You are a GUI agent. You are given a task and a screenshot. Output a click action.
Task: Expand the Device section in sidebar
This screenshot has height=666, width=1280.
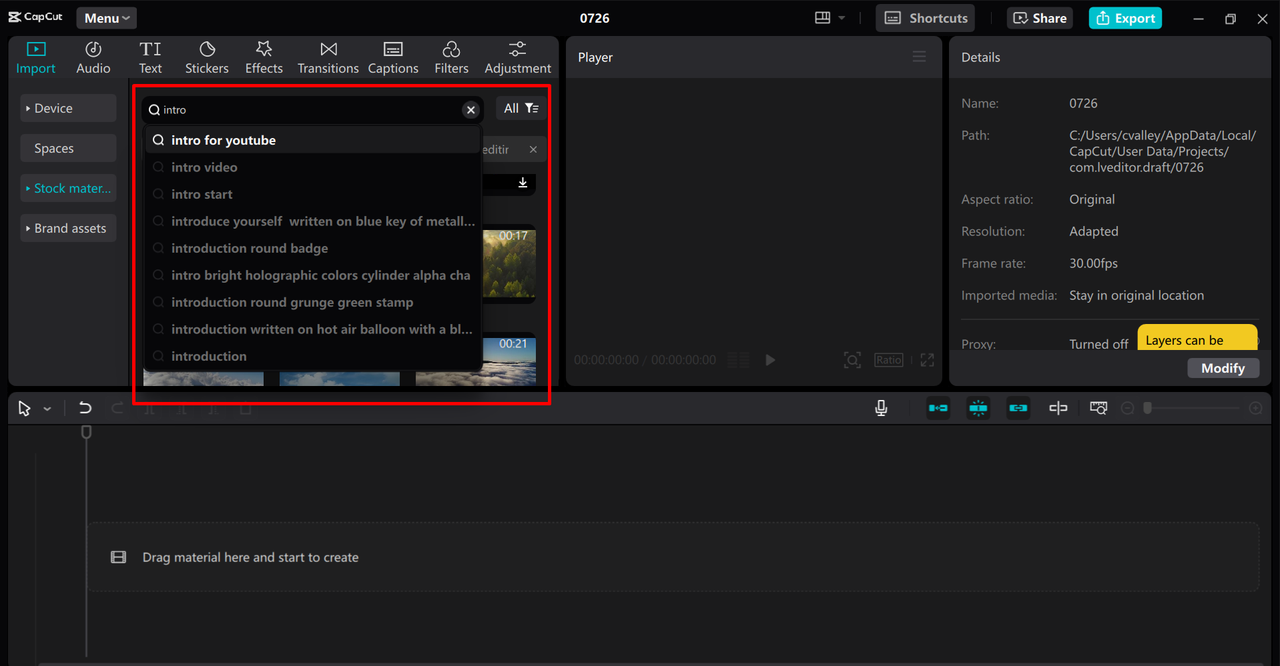[x=68, y=108]
